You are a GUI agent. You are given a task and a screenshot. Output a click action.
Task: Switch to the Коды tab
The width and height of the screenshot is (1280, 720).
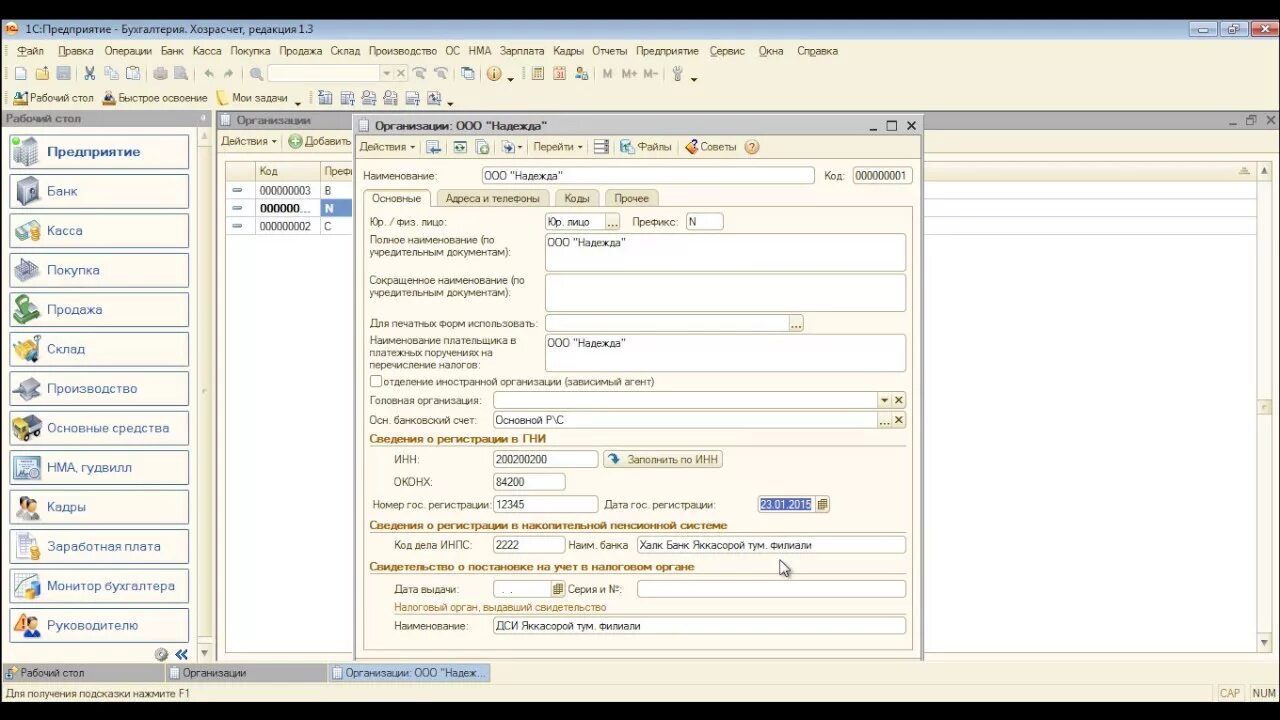(x=576, y=198)
